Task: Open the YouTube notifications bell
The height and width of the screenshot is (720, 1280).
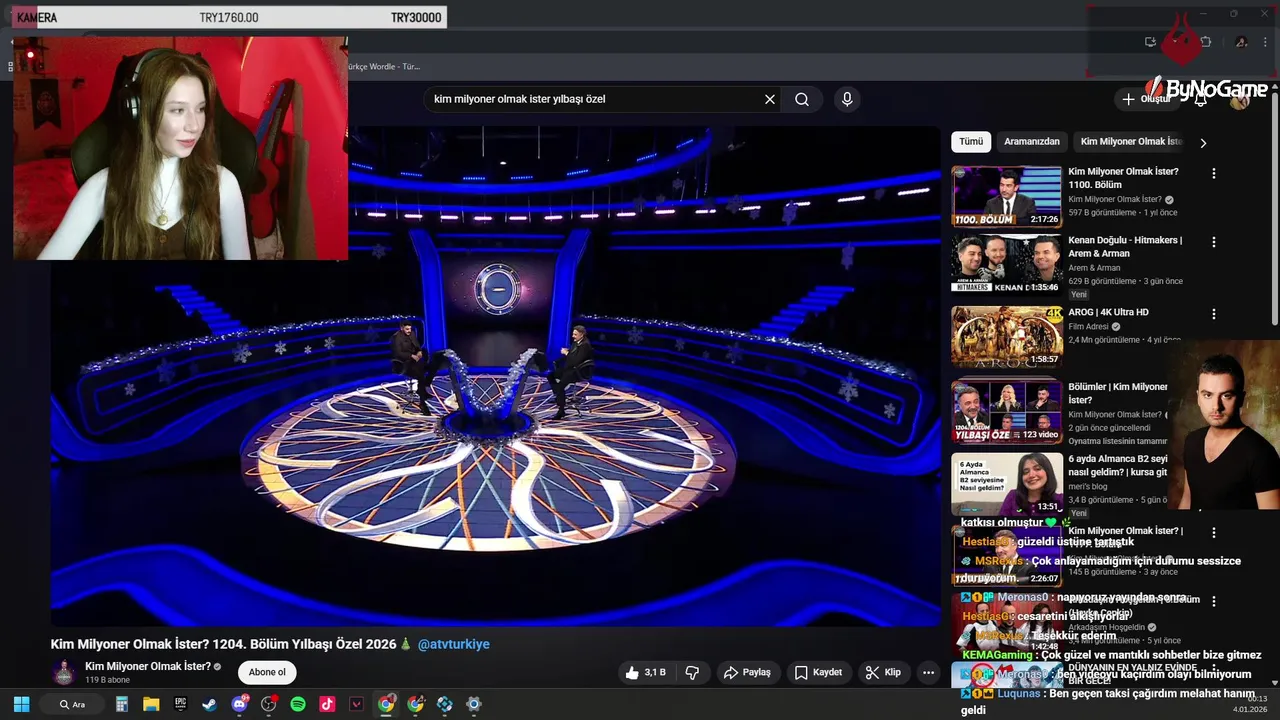Action: (x=1200, y=99)
